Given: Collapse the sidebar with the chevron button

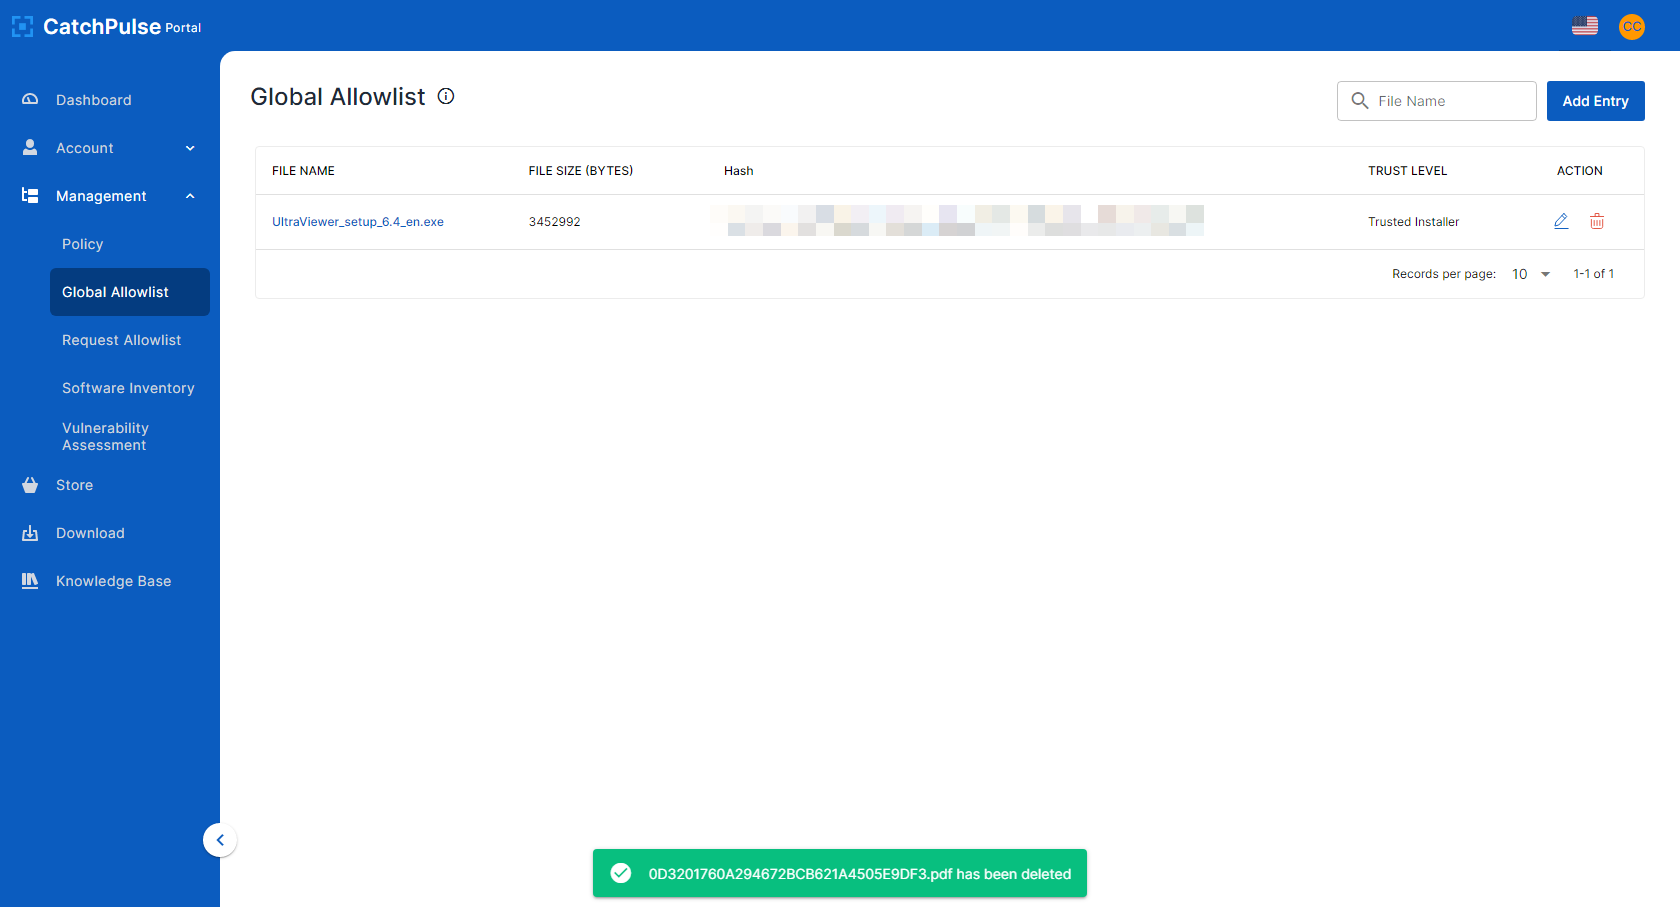Looking at the screenshot, I should [x=220, y=840].
